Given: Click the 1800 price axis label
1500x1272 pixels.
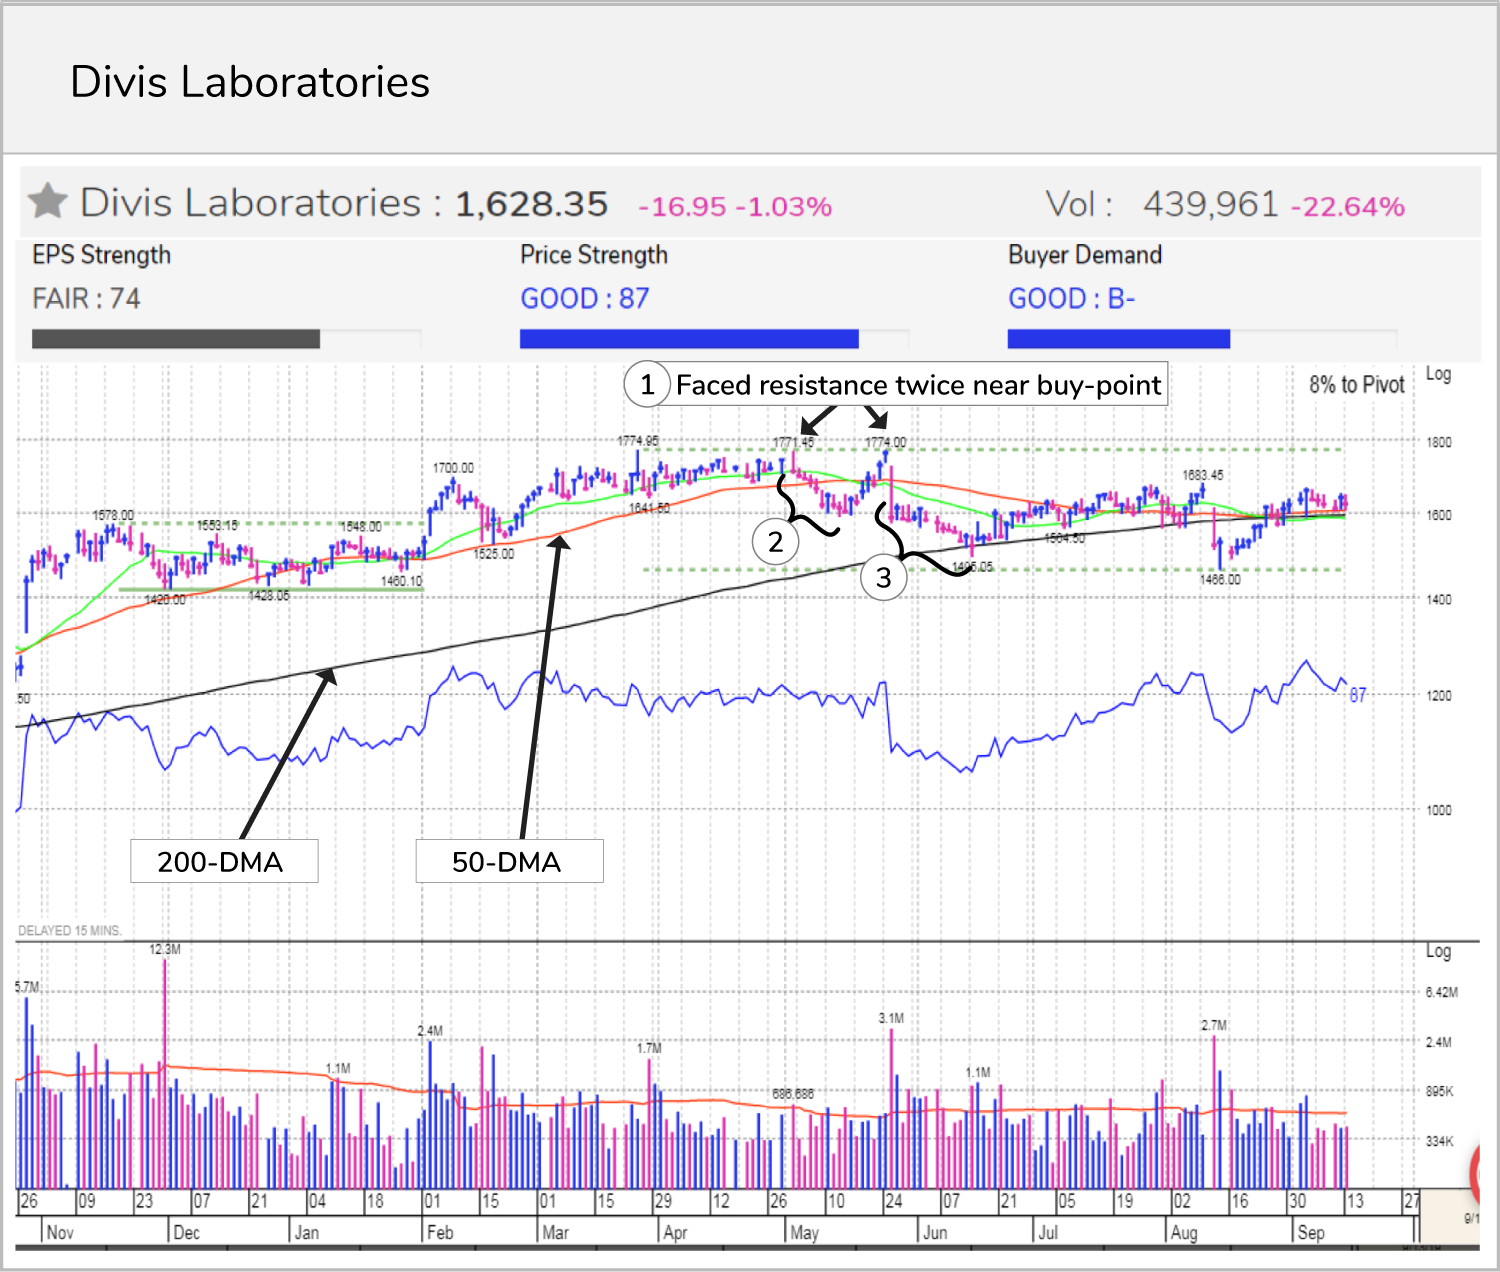Looking at the screenshot, I should [1439, 442].
